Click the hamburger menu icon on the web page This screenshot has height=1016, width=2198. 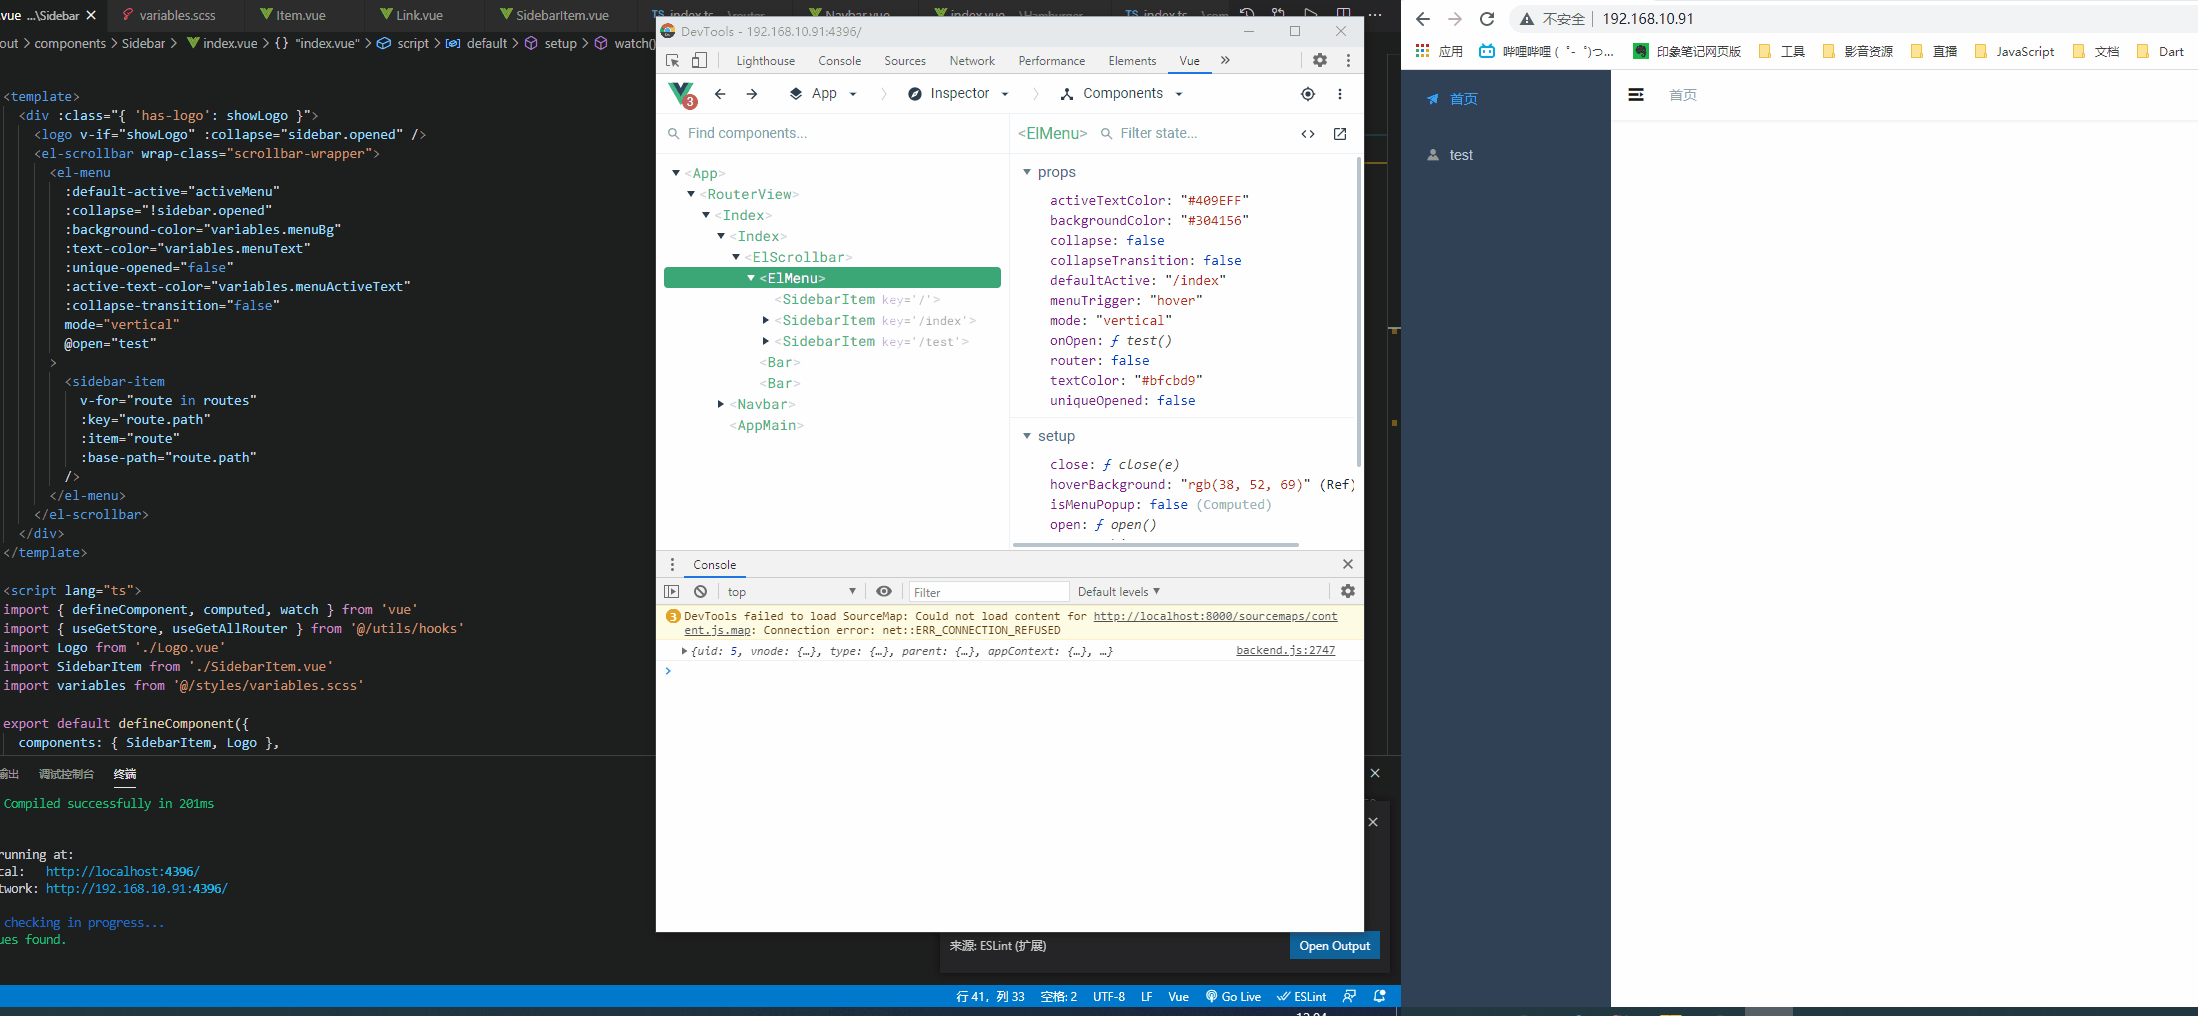click(x=1636, y=94)
